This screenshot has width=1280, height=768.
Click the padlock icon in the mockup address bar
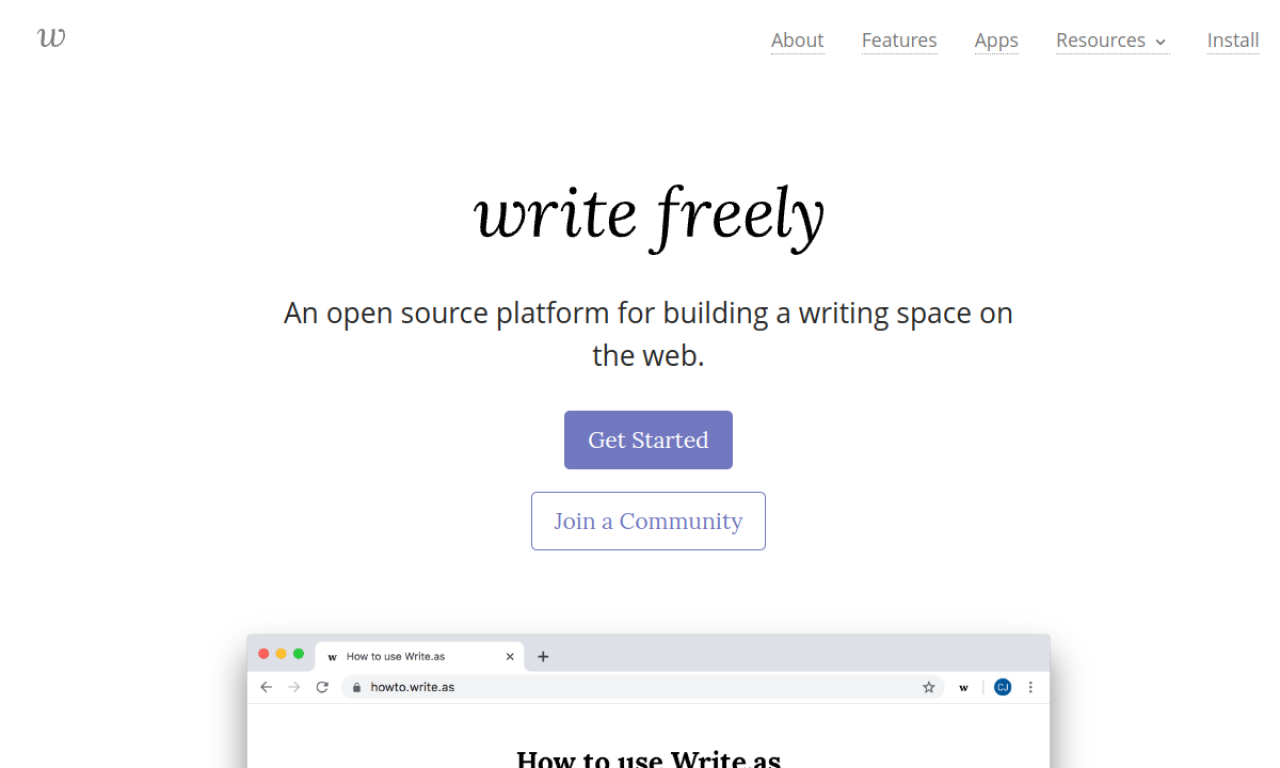[356, 687]
